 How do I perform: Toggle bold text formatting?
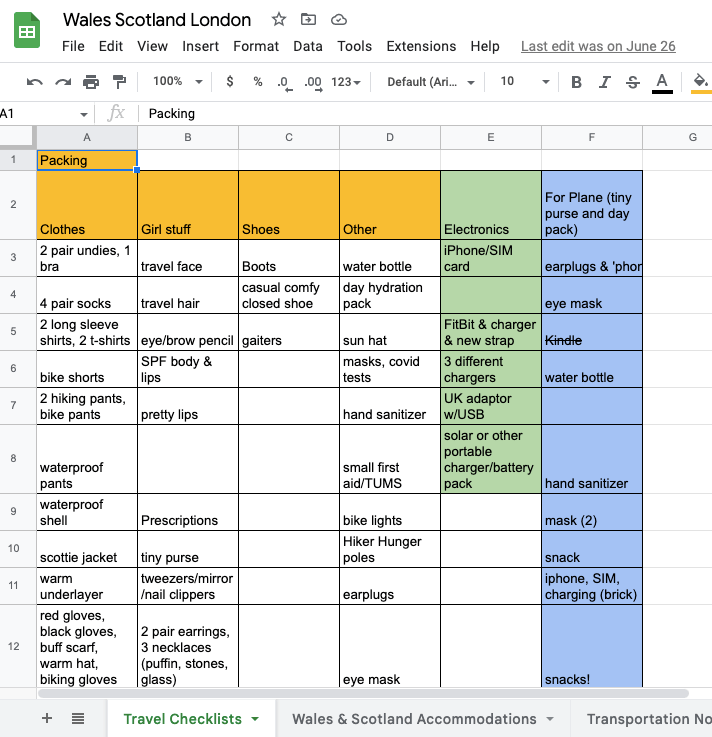point(576,82)
